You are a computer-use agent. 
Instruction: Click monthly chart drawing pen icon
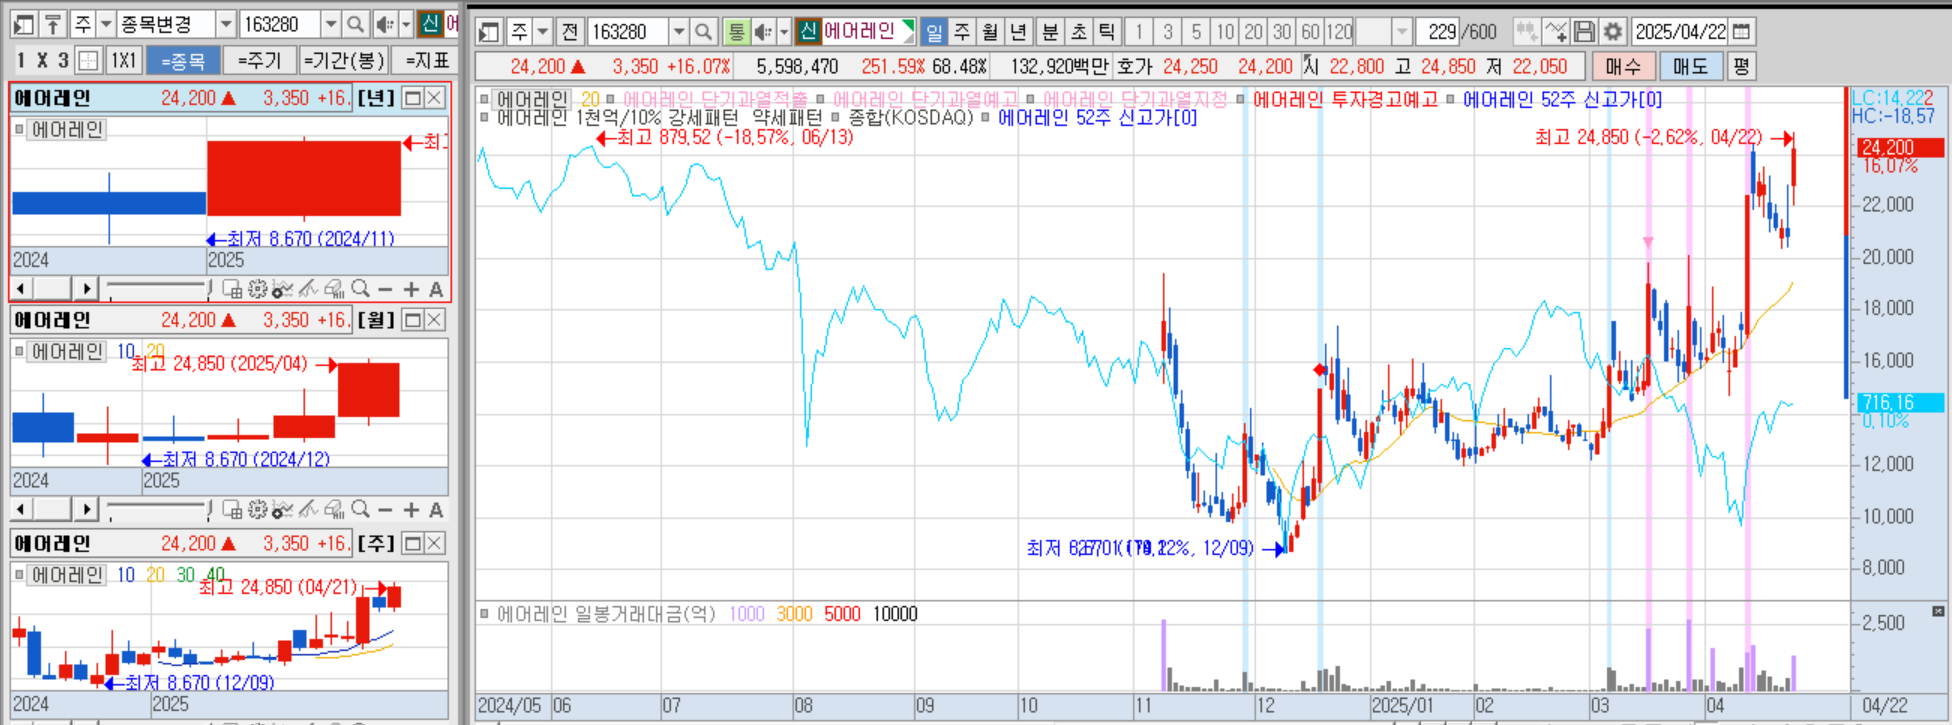click(x=308, y=510)
